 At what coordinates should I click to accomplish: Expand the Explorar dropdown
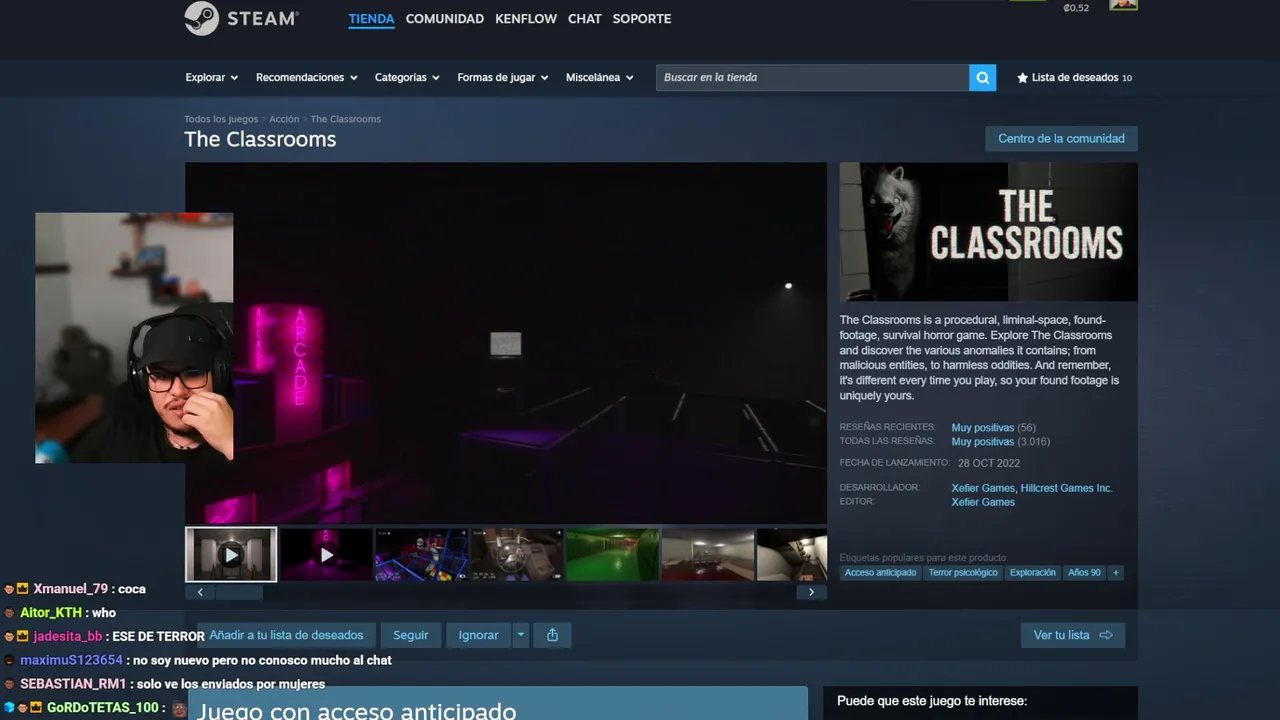tap(211, 77)
